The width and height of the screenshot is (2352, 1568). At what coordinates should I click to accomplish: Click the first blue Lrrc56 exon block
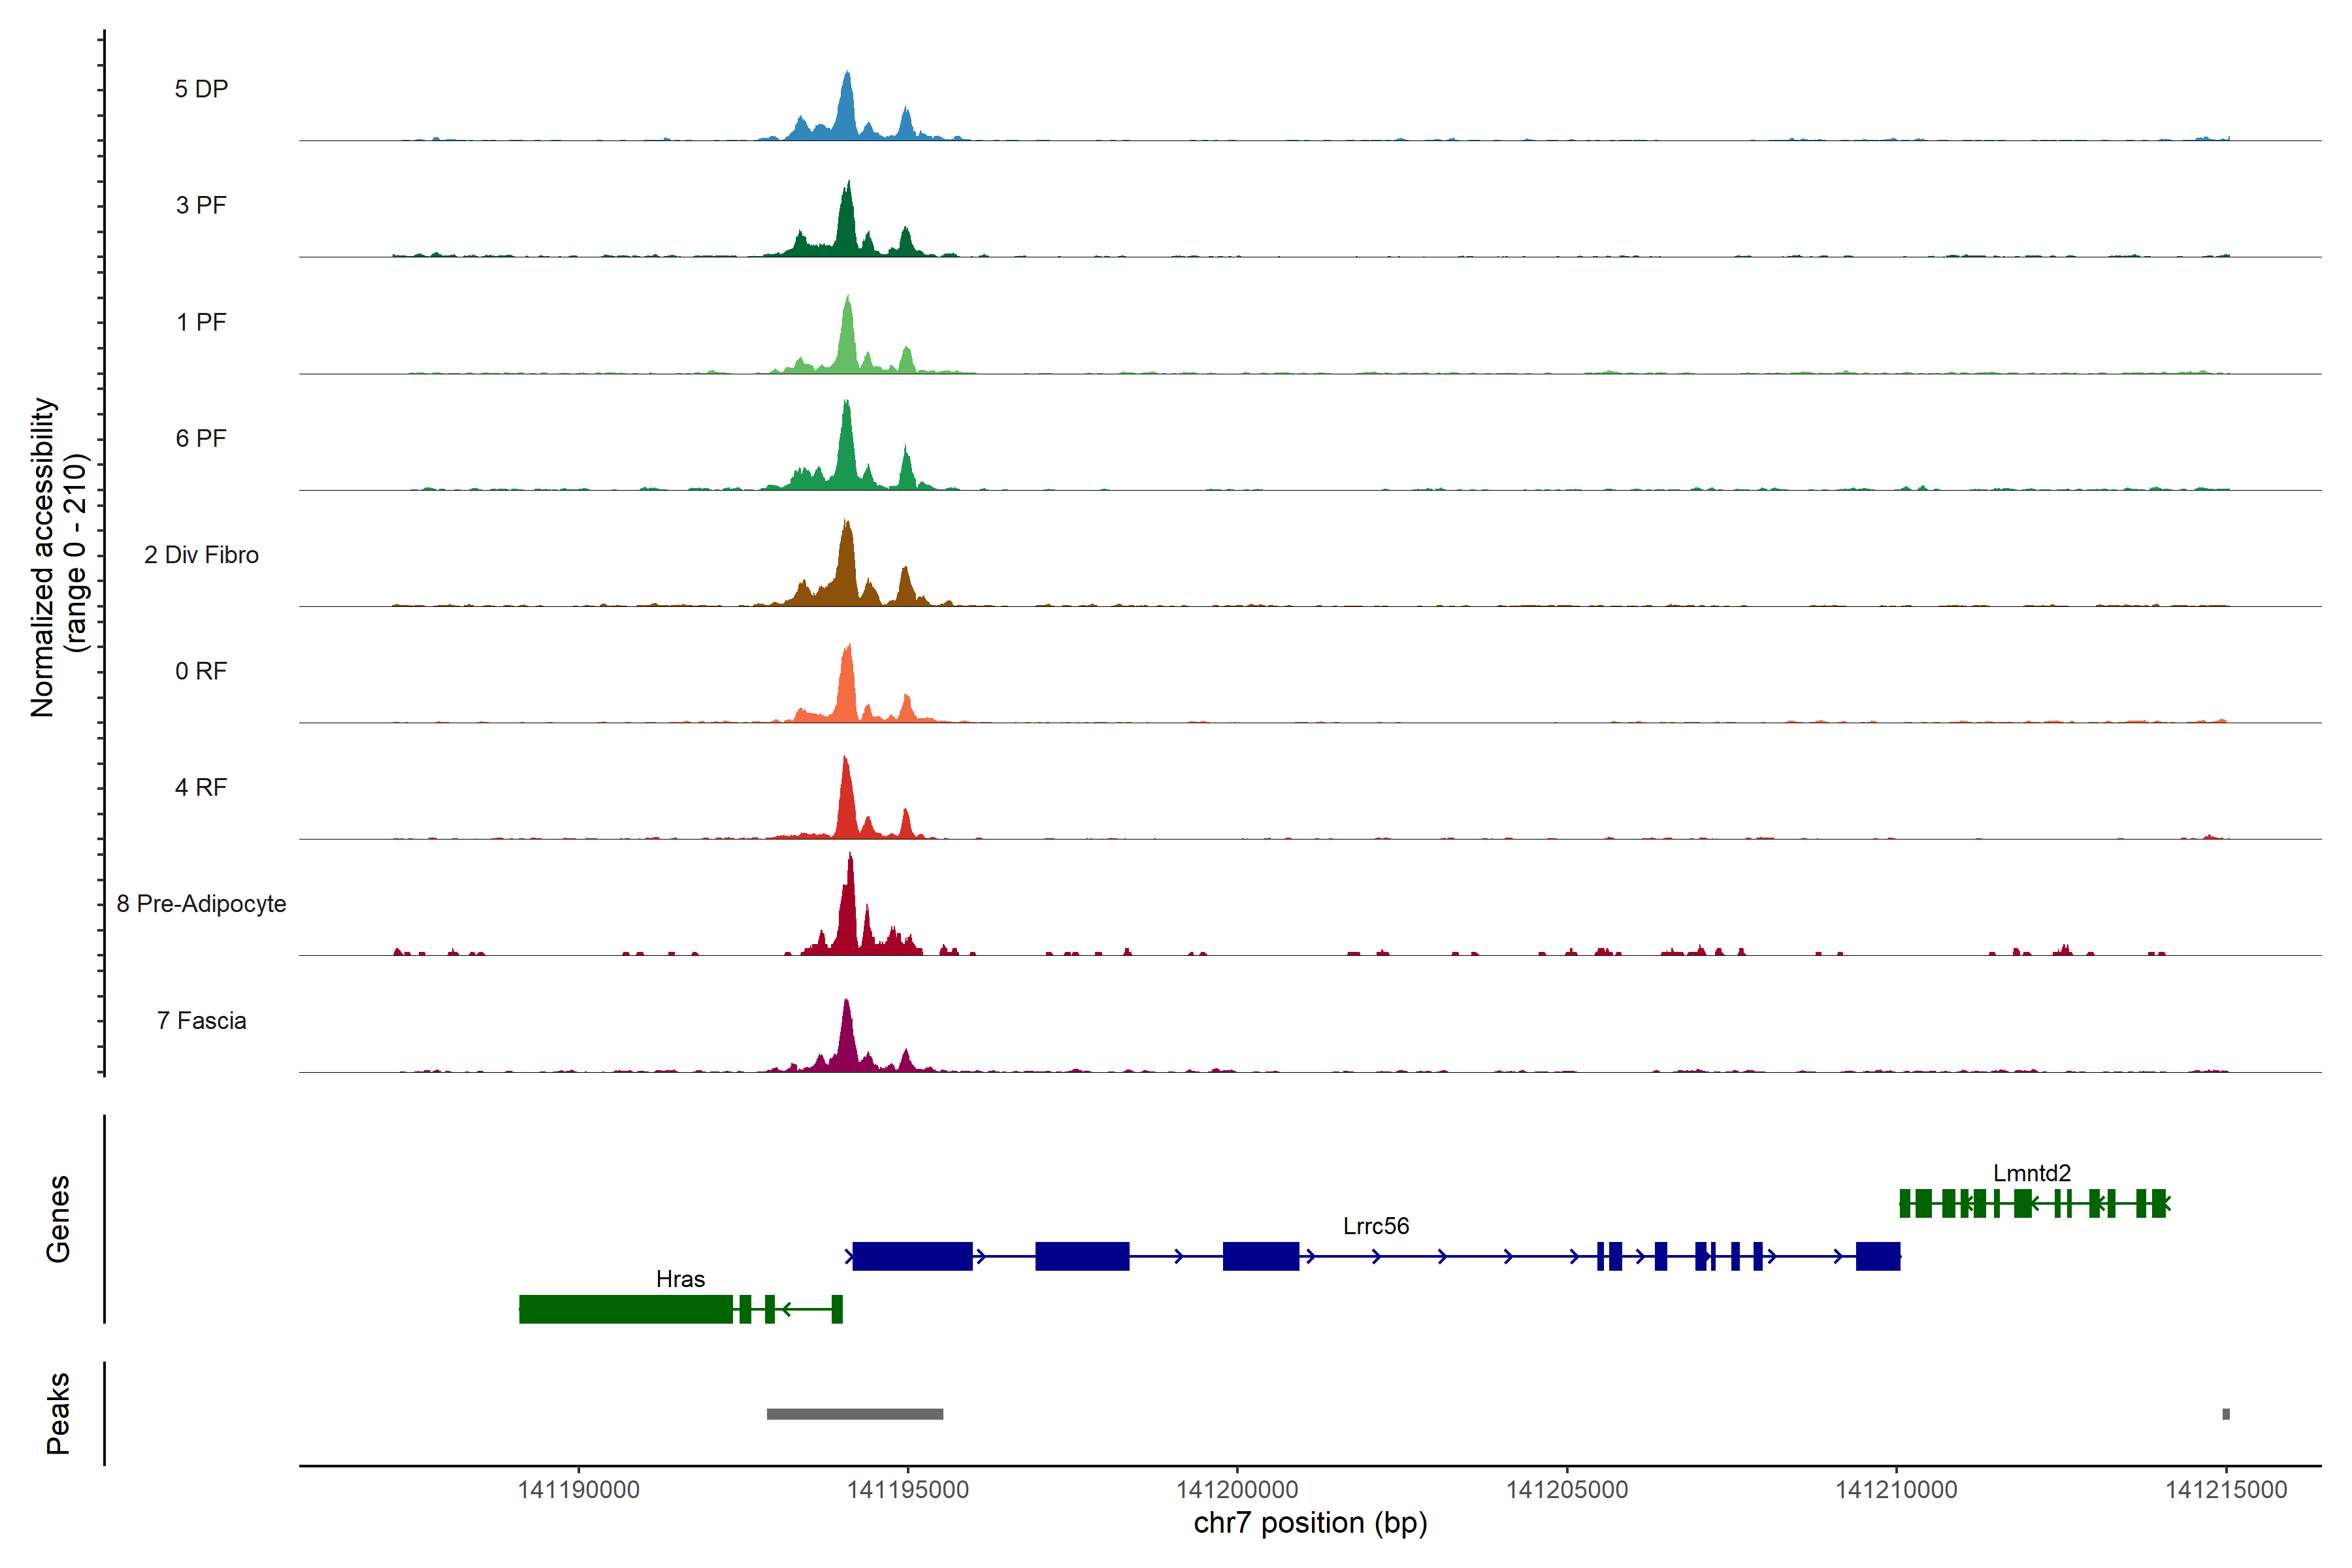(912, 1256)
